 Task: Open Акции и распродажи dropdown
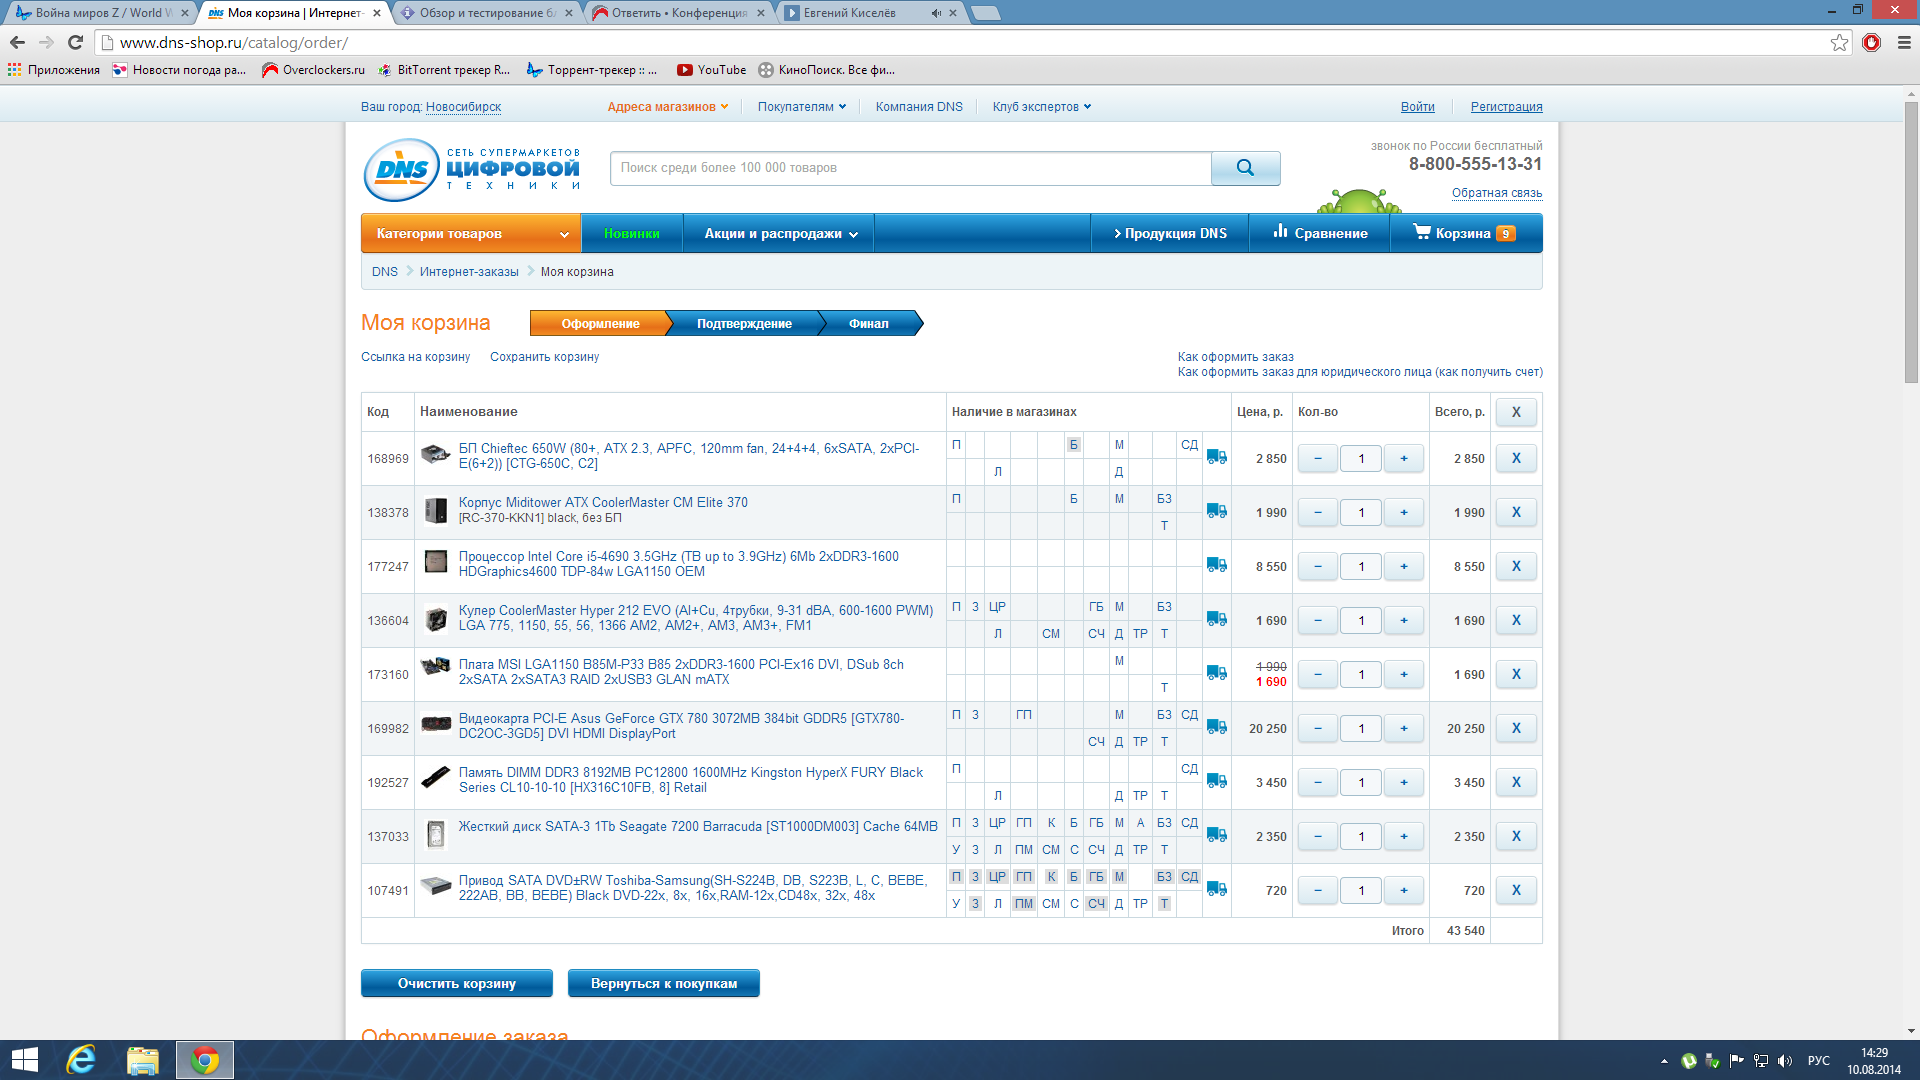click(x=780, y=233)
